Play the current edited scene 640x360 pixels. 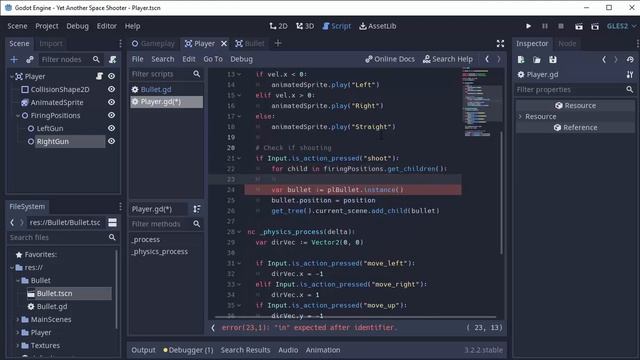[x=579, y=26]
